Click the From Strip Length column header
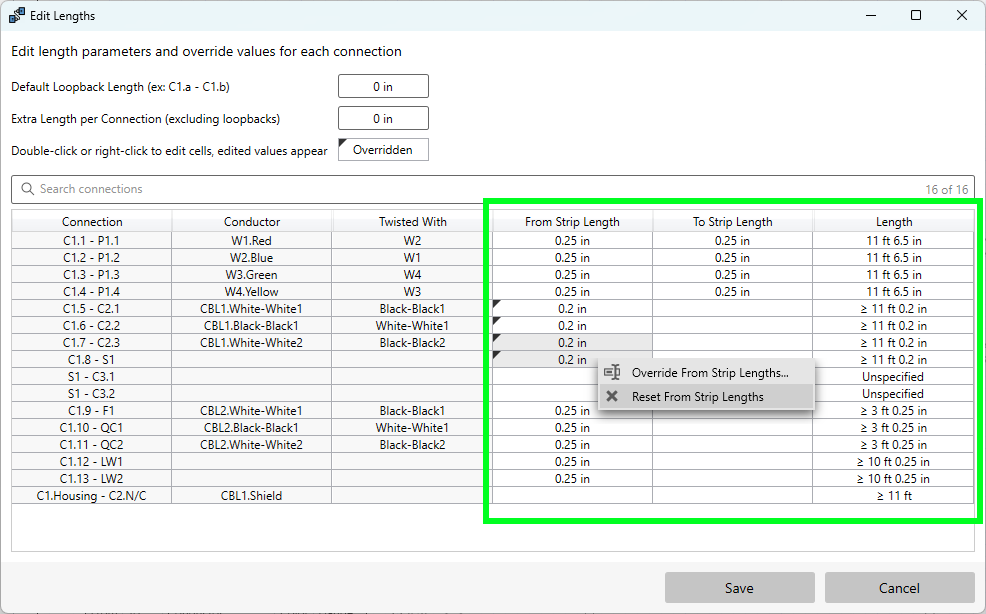986x614 pixels. [572, 221]
